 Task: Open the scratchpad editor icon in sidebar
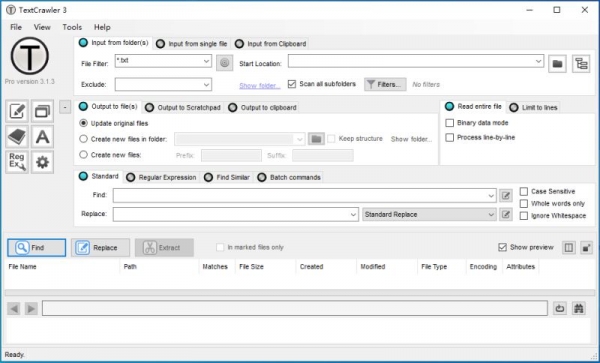[x=17, y=111]
